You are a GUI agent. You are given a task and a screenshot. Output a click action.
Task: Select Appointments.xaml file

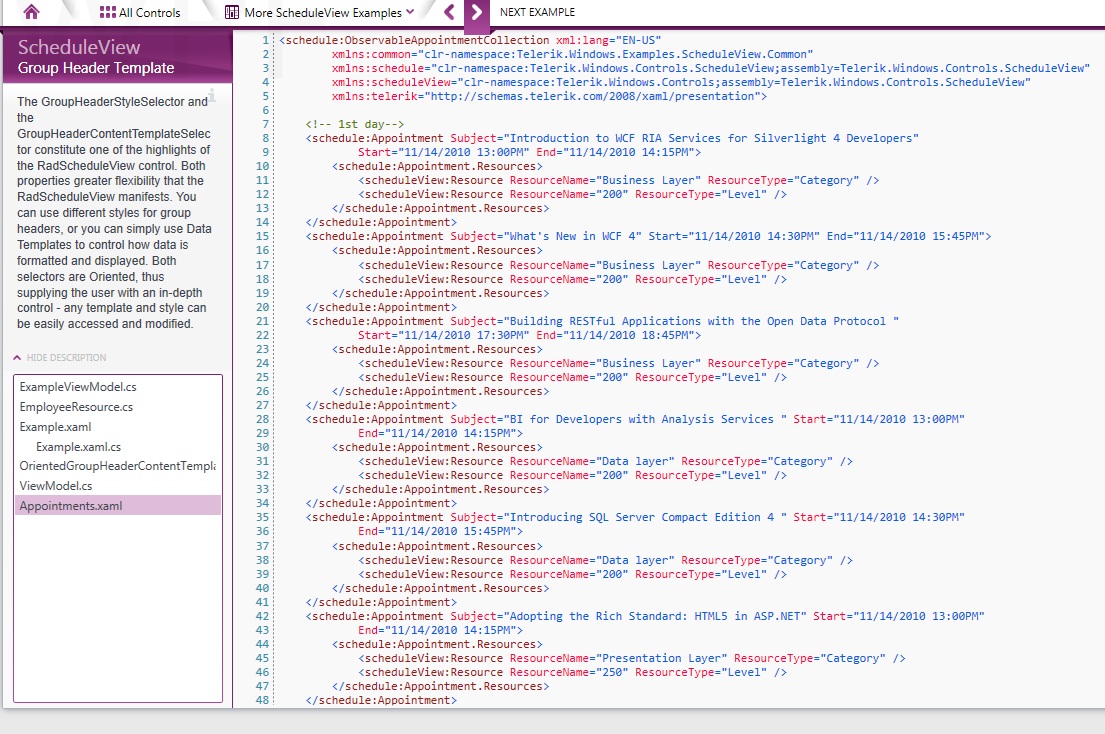coord(118,505)
